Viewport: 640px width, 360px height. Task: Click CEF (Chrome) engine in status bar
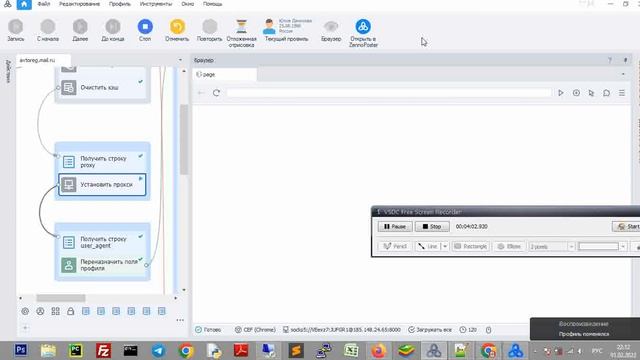point(255,330)
